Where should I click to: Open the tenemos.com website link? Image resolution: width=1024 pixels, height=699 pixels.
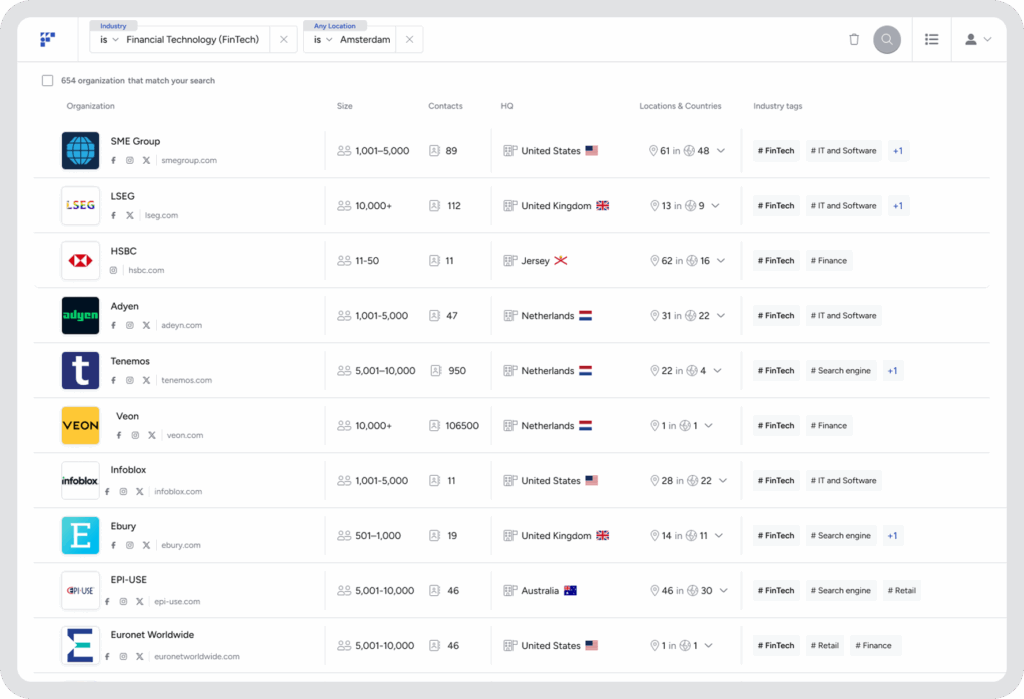[x=186, y=380]
